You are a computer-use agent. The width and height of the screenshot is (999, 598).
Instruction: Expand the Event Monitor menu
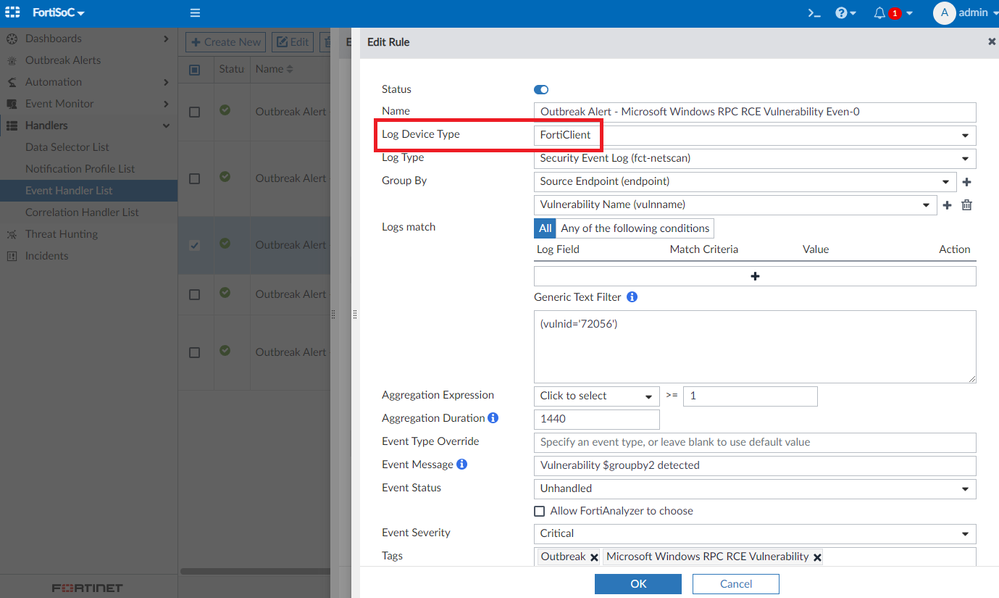point(89,103)
